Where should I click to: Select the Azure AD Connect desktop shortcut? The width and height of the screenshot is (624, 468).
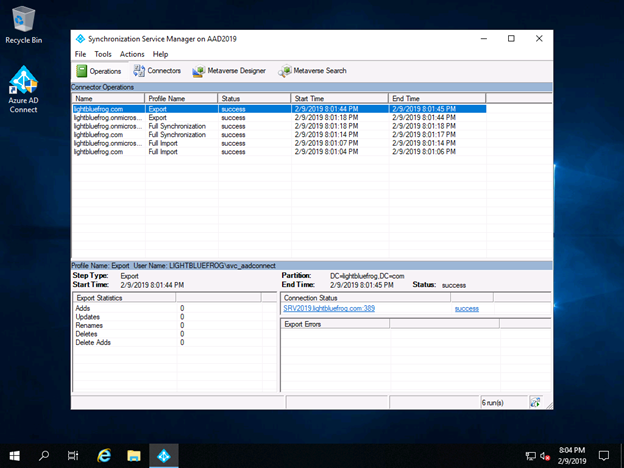coord(23,89)
